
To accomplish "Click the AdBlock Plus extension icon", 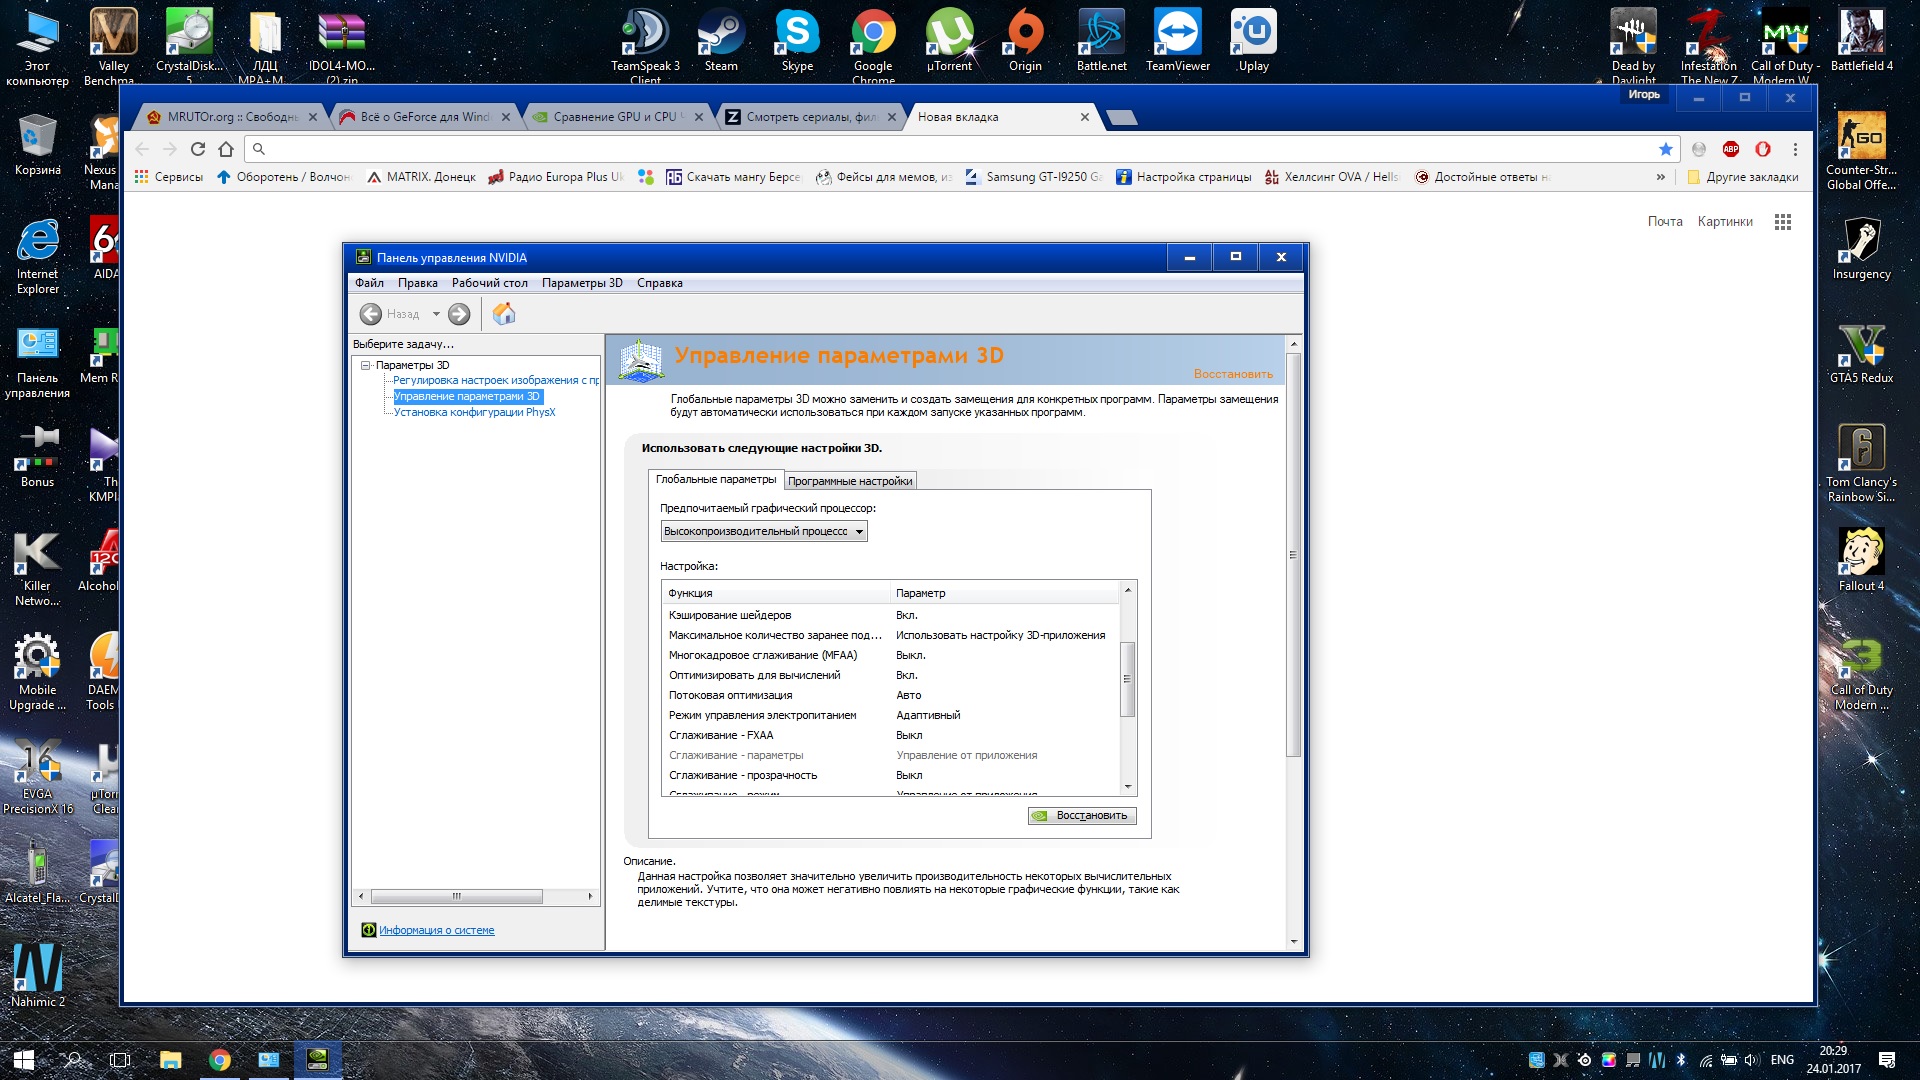I will tap(1731, 149).
